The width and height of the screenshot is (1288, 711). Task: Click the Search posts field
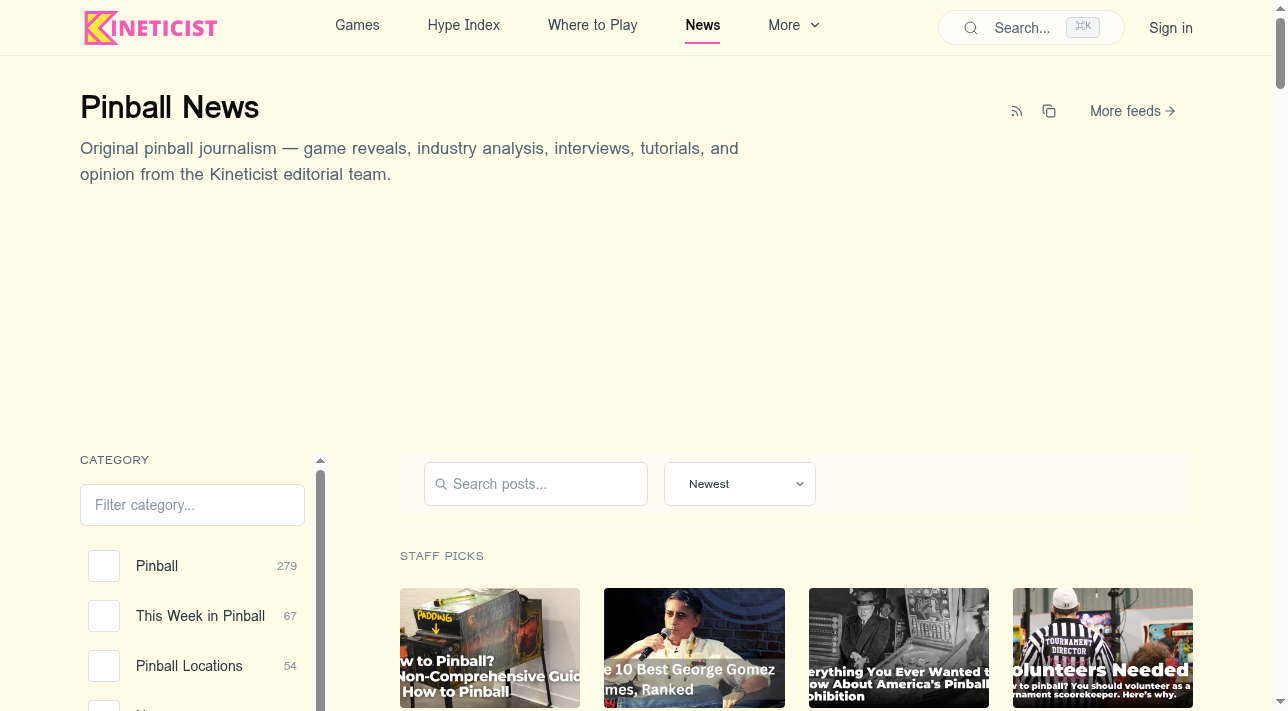tap(536, 484)
